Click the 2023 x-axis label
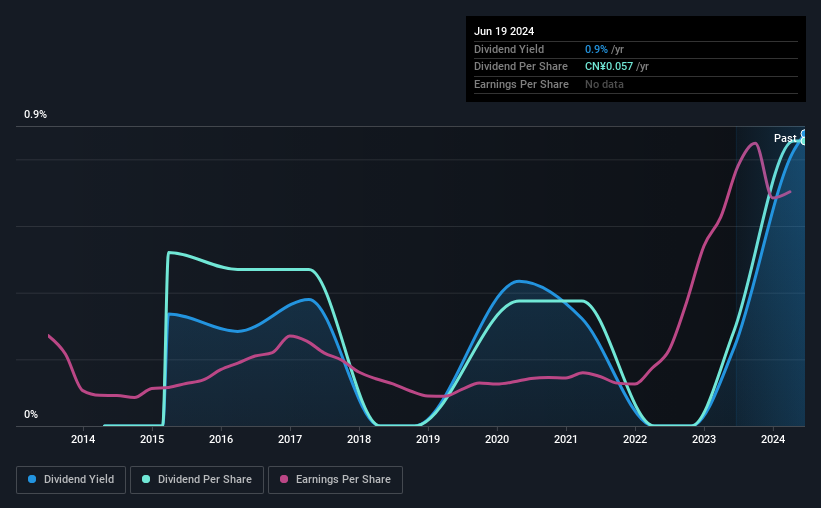821x508 pixels. click(x=704, y=439)
